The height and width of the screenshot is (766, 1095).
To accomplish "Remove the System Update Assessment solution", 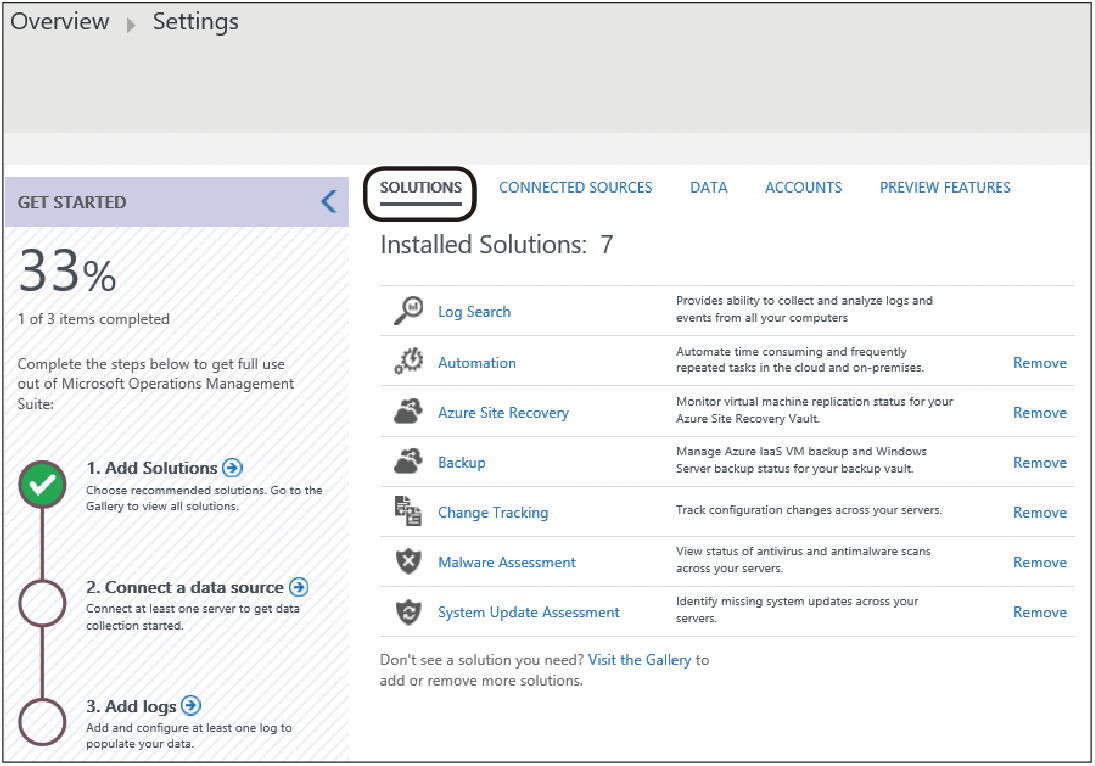I will coord(1040,612).
